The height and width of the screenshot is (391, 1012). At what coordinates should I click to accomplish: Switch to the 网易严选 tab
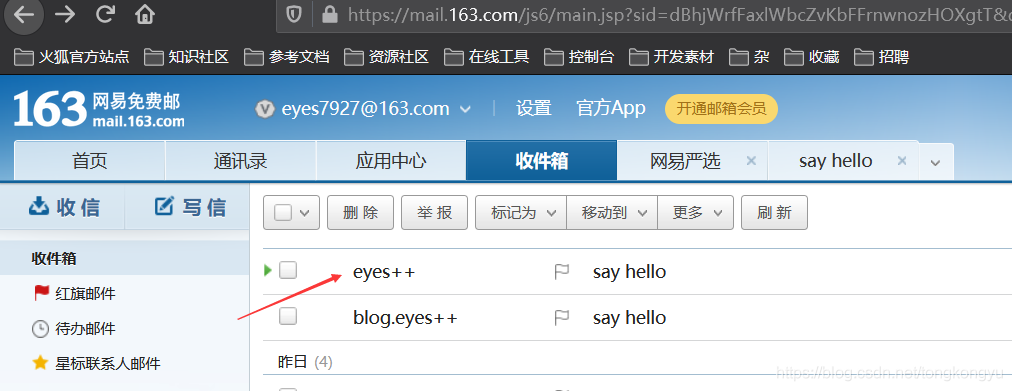(685, 161)
